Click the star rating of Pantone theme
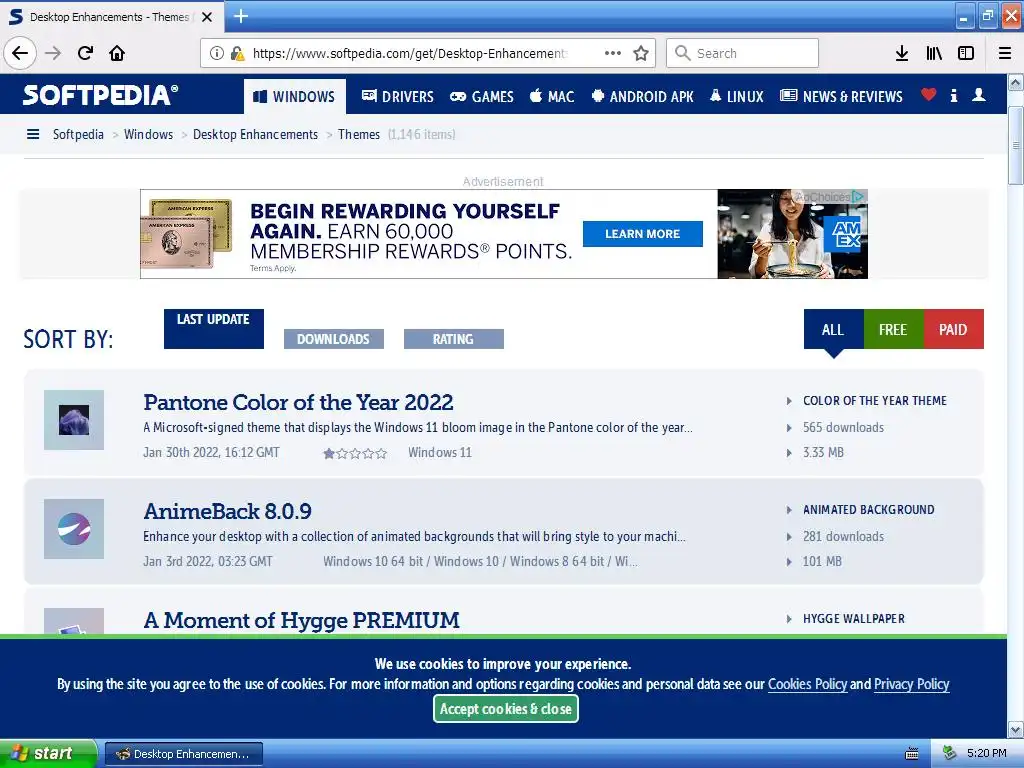This screenshot has height=768, width=1024. coord(355,453)
